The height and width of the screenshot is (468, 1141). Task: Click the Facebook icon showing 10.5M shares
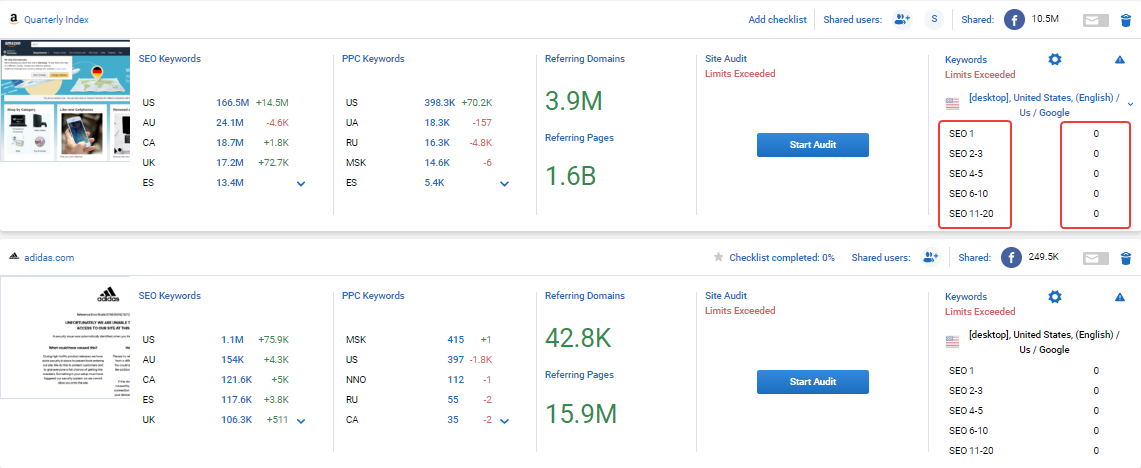[x=1014, y=20]
